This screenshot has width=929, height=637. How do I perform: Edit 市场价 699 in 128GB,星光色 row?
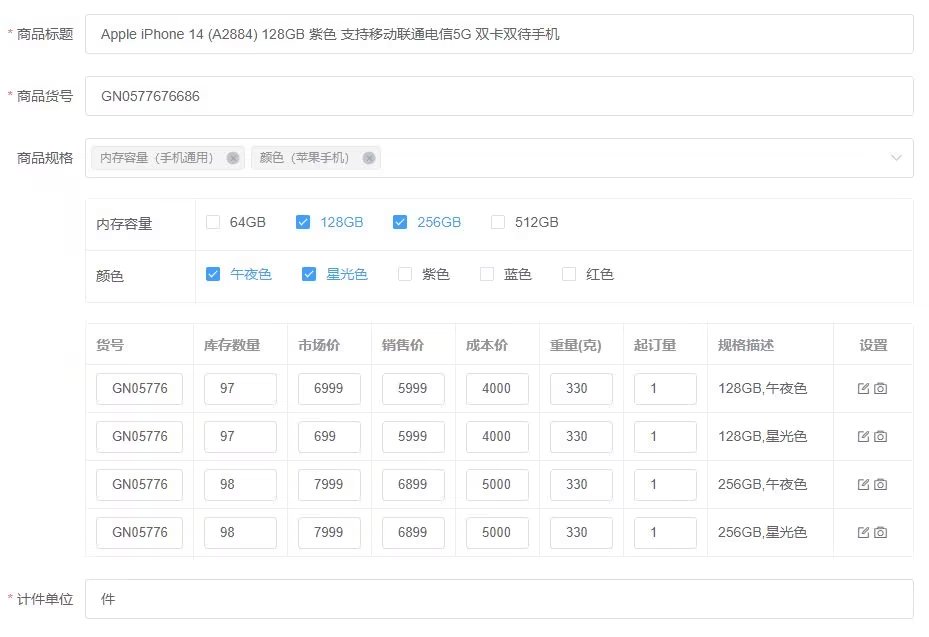329,437
